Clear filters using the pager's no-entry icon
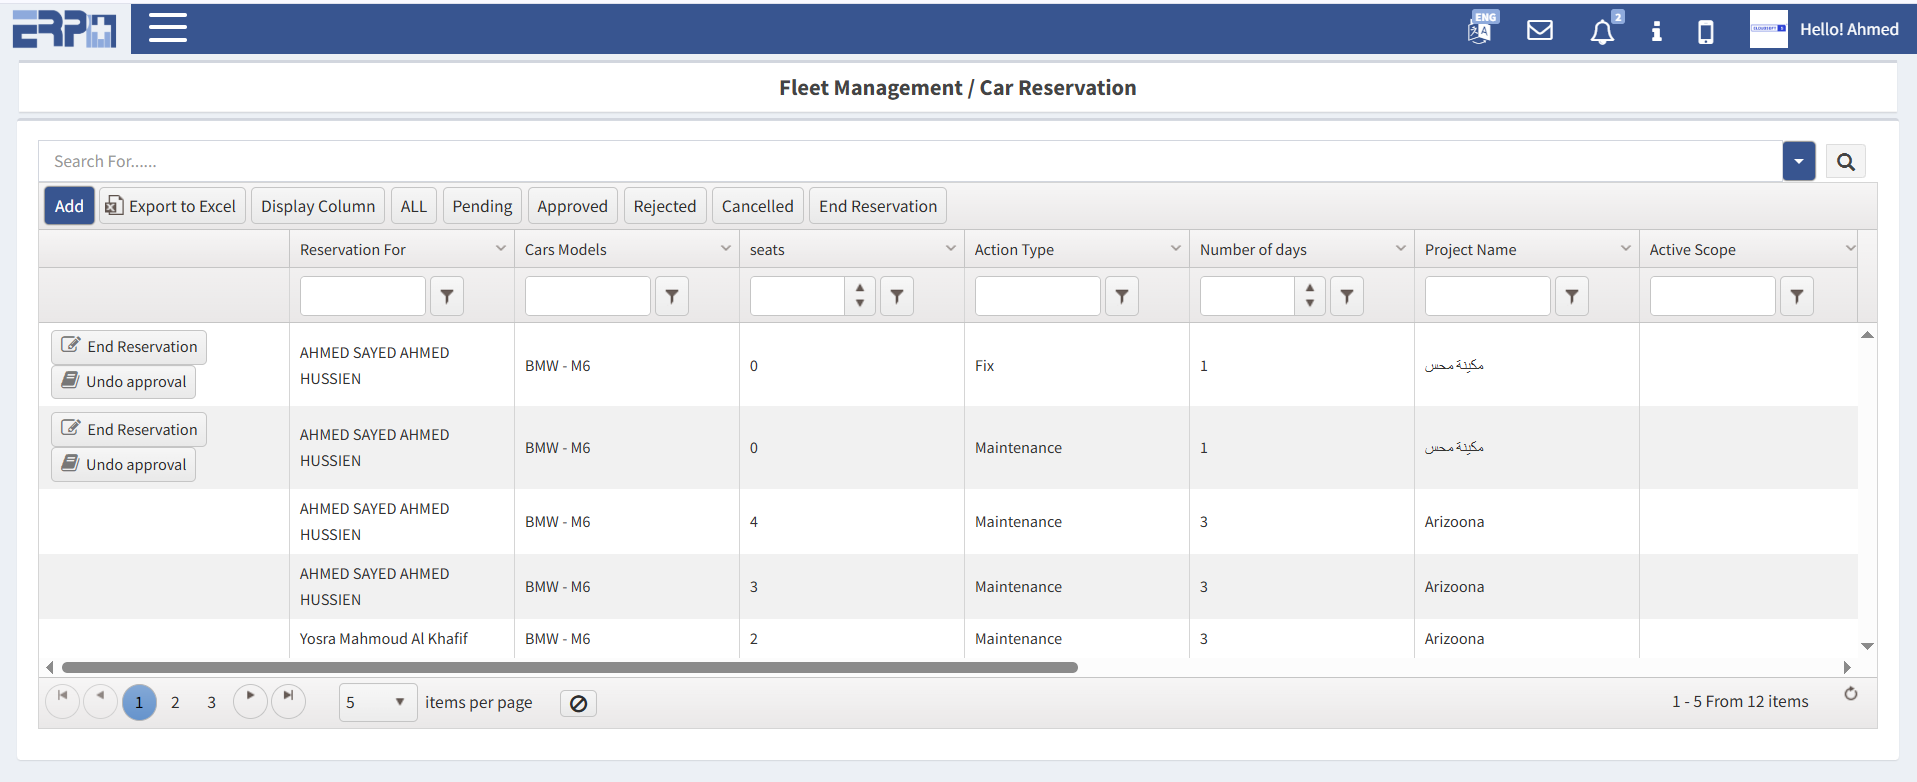The image size is (1917, 782). click(578, 703)
